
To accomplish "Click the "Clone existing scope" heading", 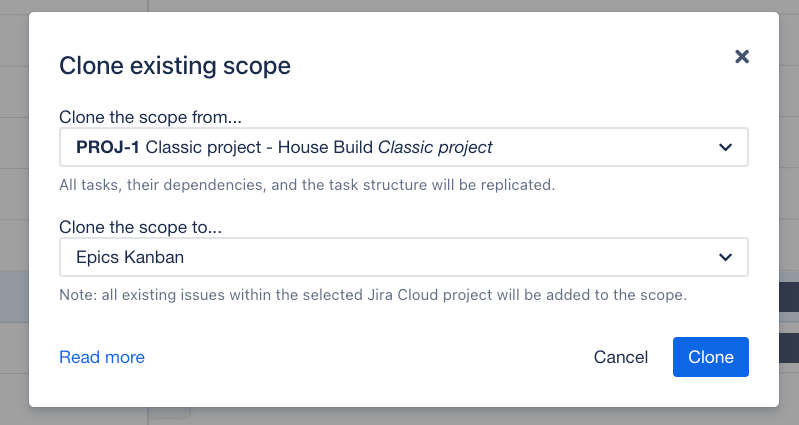I will tap(175, 67).
